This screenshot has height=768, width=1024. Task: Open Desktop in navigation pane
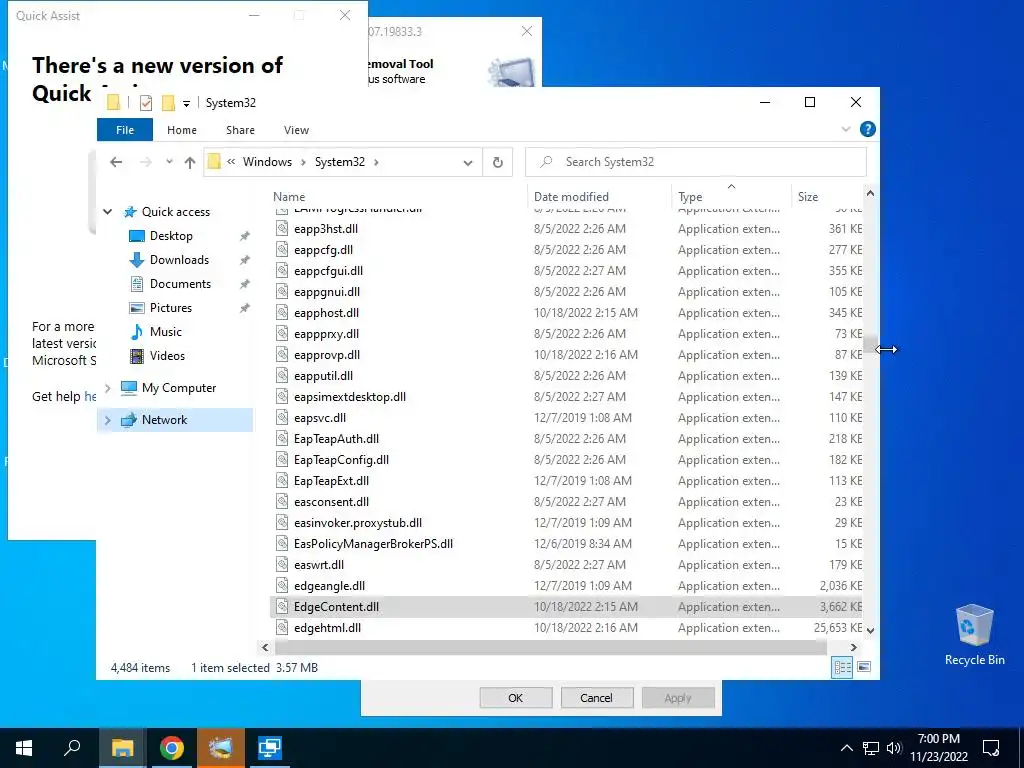[171, 236]
